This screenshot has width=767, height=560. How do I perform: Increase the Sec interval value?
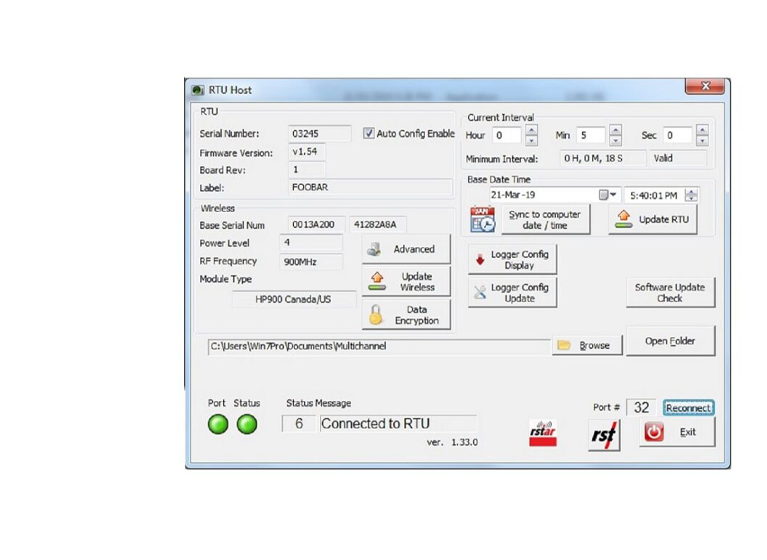pos(702,130)
